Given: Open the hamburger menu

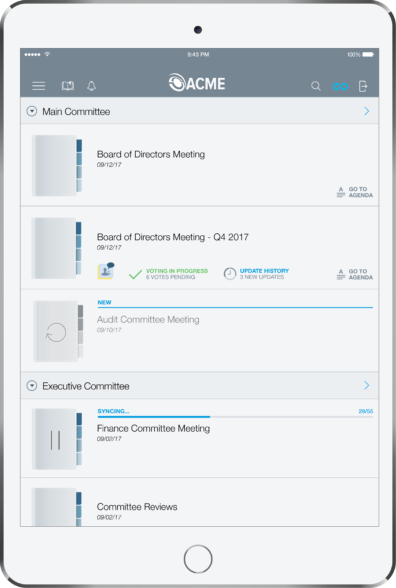Looking at the screenshot, I should point(39,86).
